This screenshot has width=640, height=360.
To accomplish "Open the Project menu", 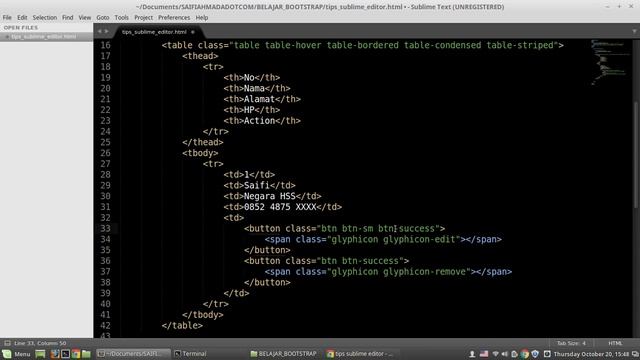I will tap(143, 18).
